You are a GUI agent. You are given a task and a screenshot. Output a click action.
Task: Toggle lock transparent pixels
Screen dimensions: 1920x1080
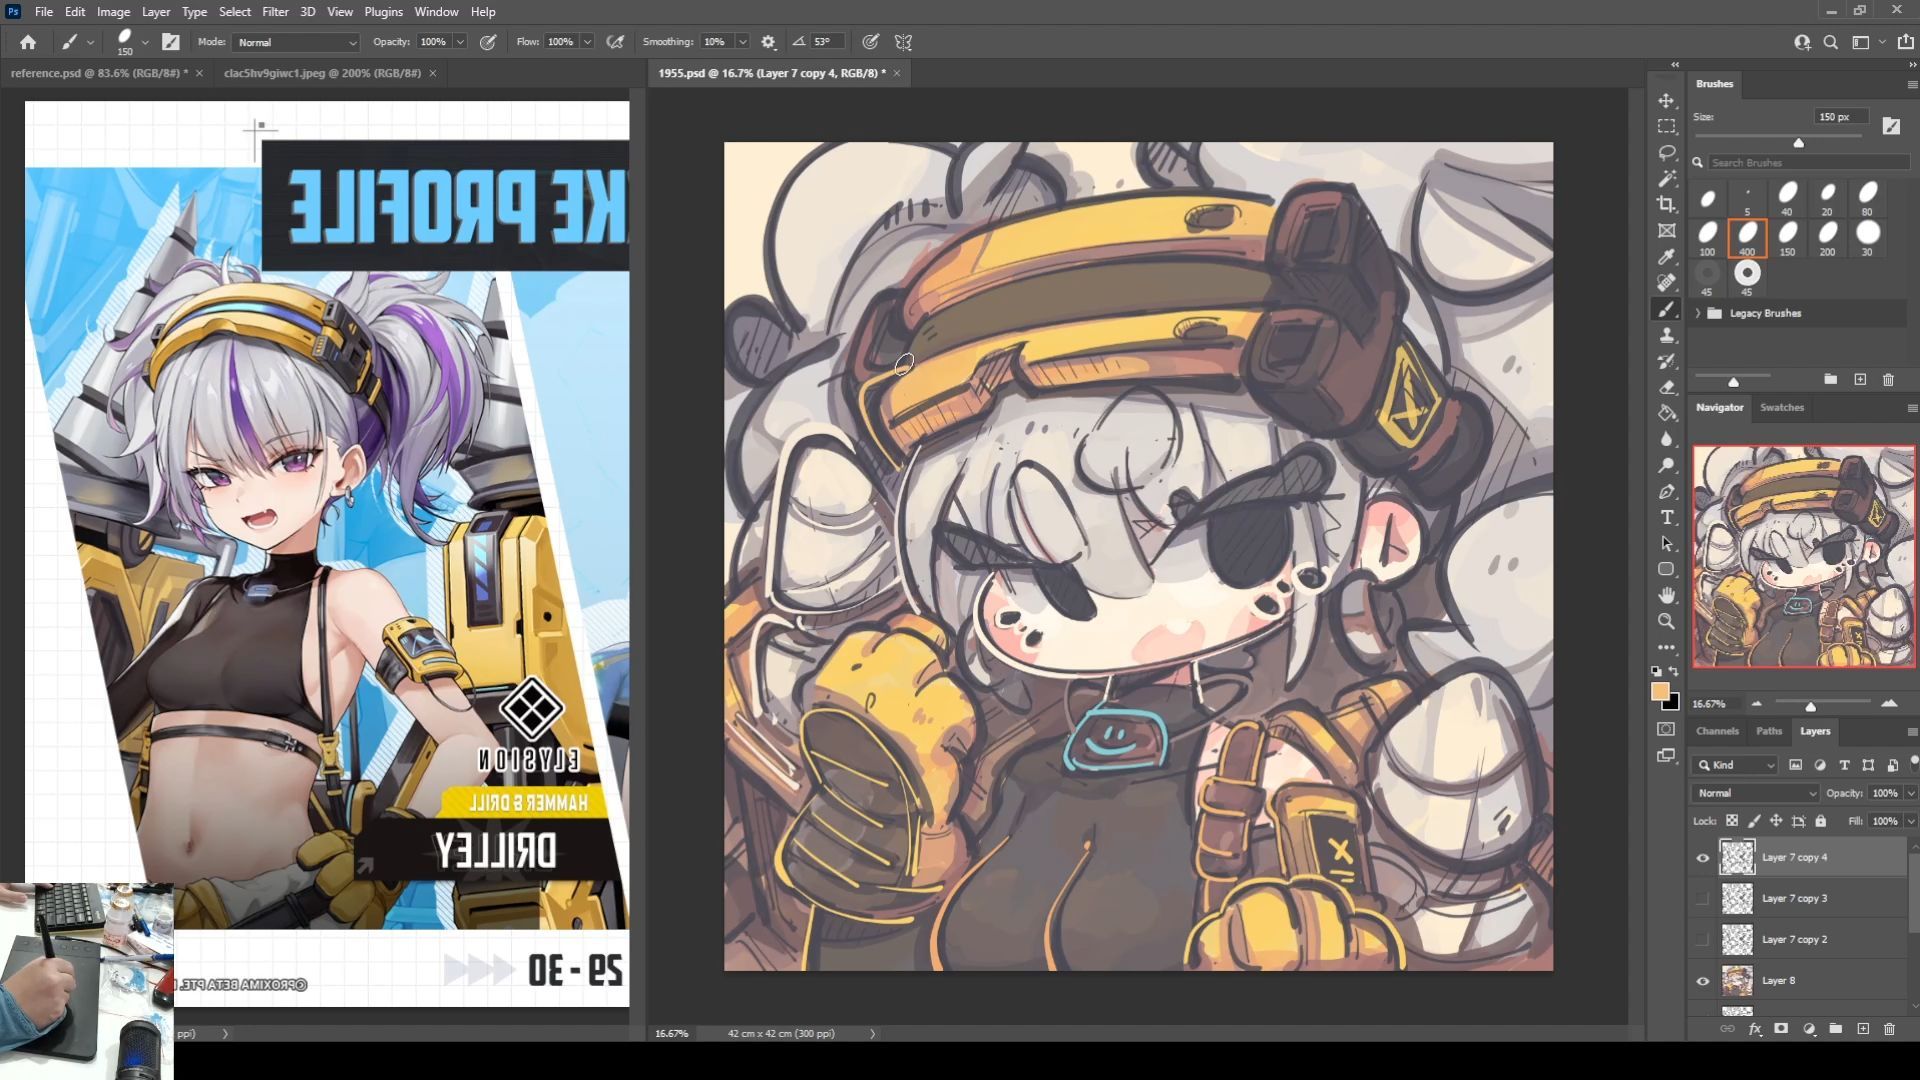coord(1732,821)
